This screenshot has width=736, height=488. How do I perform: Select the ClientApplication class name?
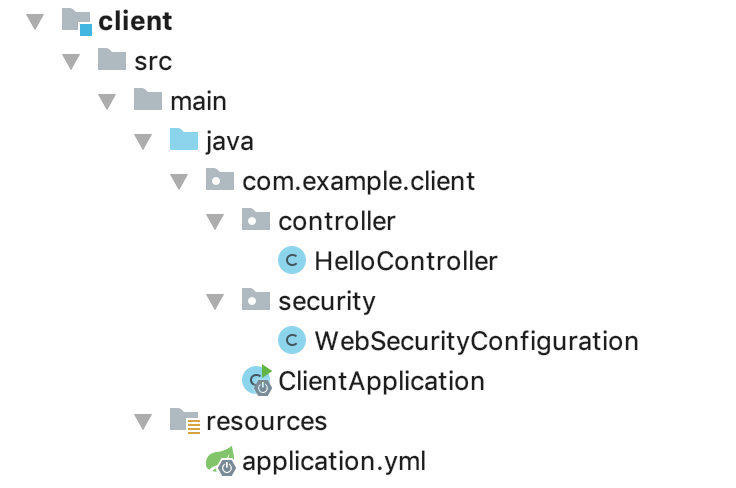point(381,381)
